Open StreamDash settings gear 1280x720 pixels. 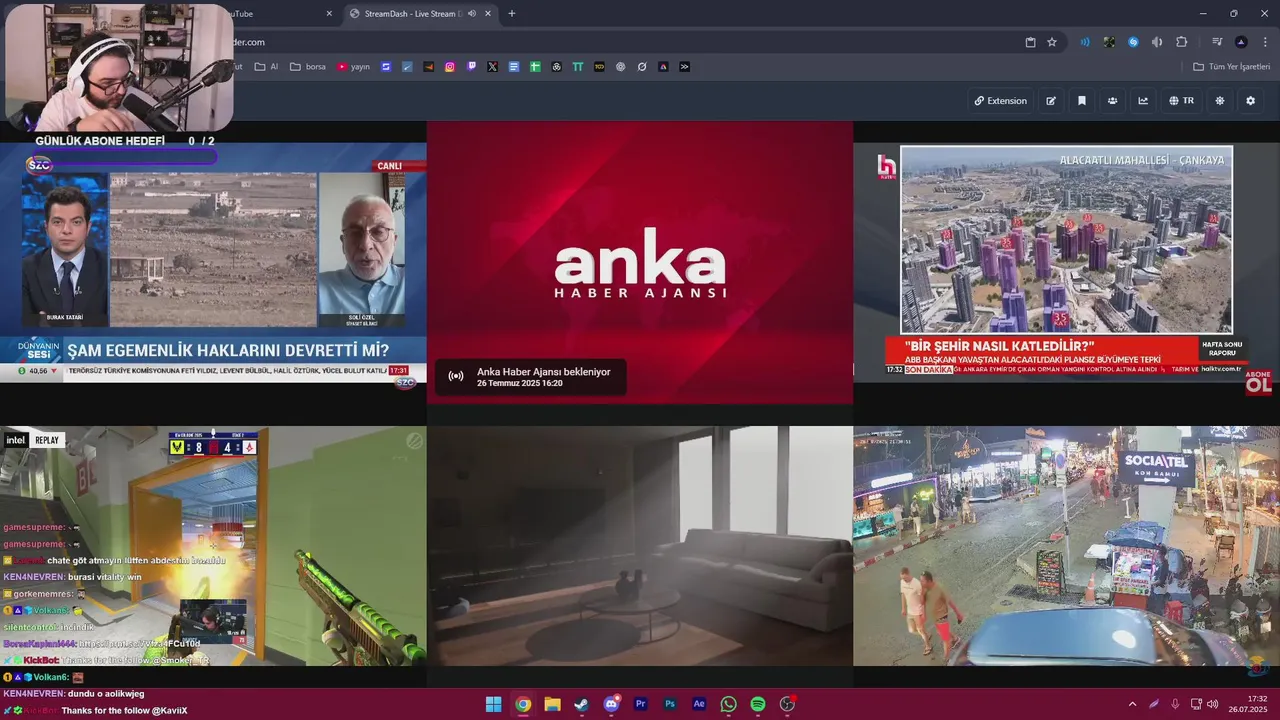point(1250,101)
